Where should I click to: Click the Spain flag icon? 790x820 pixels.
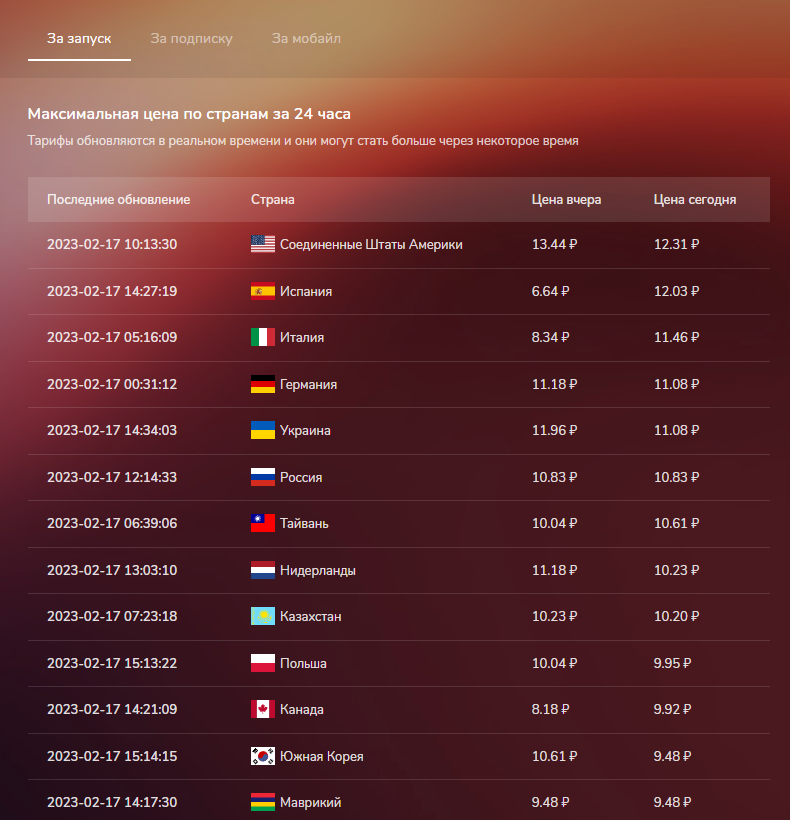262,291
